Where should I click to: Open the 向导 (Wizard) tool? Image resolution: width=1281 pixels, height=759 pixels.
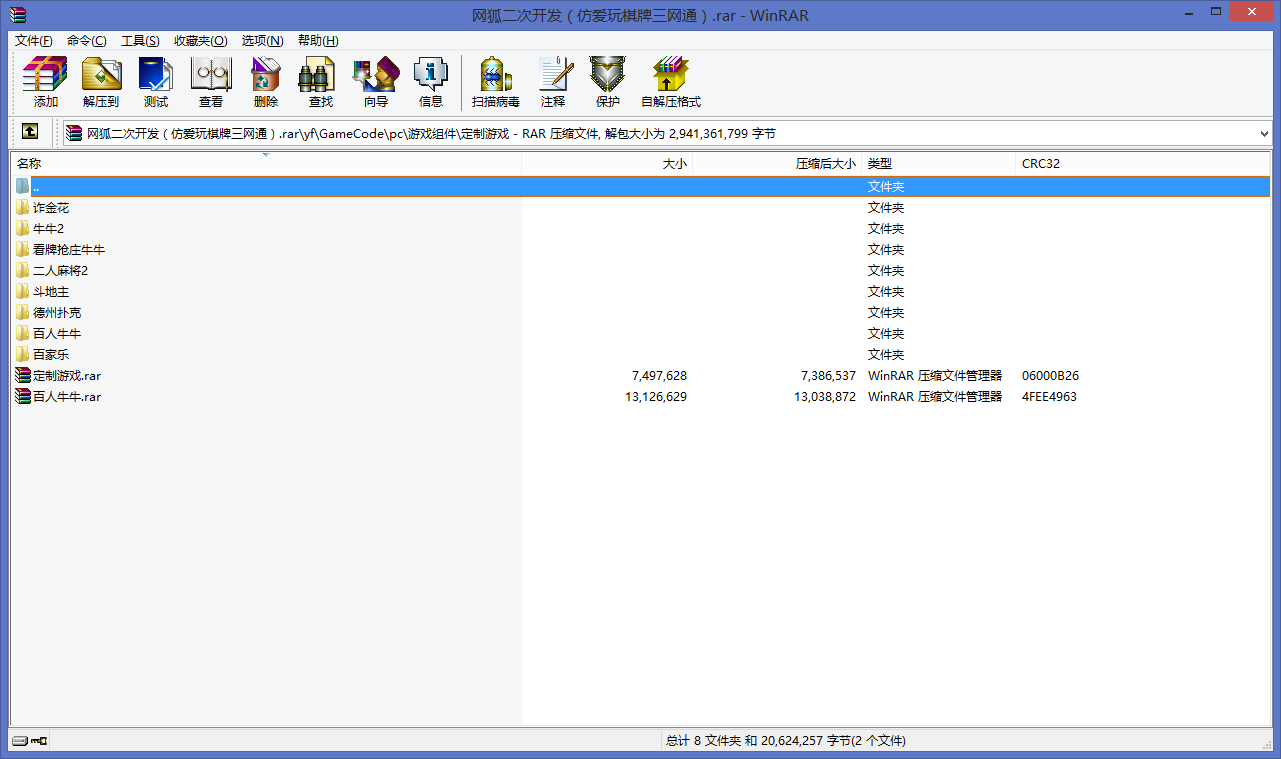(x=376, y=81)
